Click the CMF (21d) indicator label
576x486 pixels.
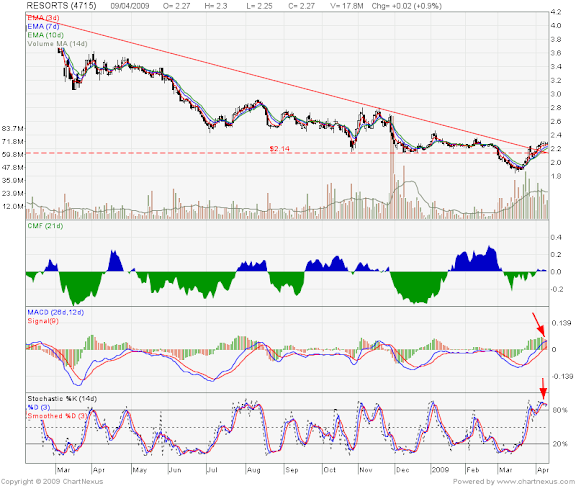(x=45, y=226)
